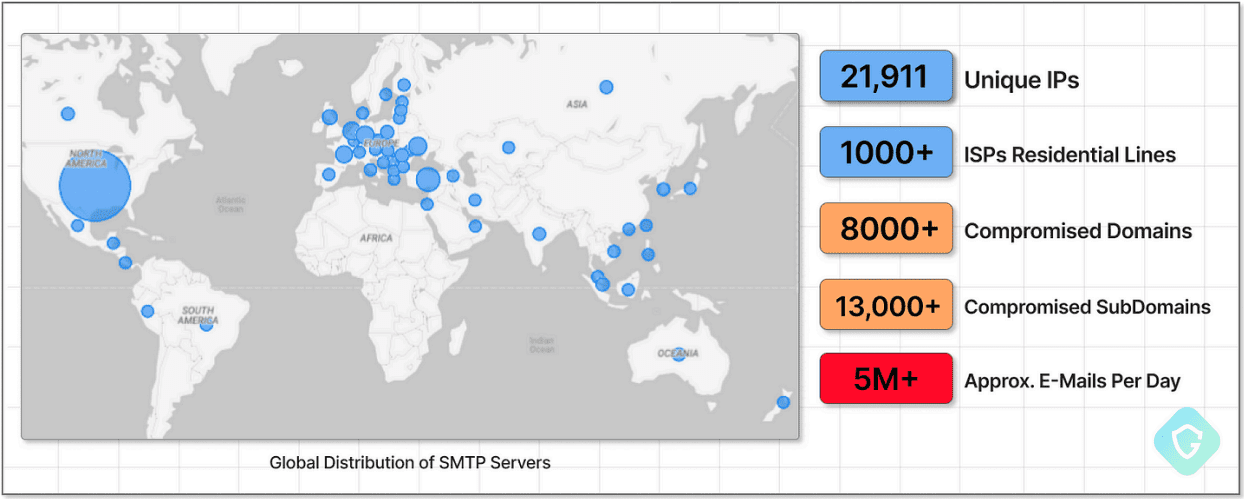
Task: Click the red 5M+ stat box
Action: 885,379
